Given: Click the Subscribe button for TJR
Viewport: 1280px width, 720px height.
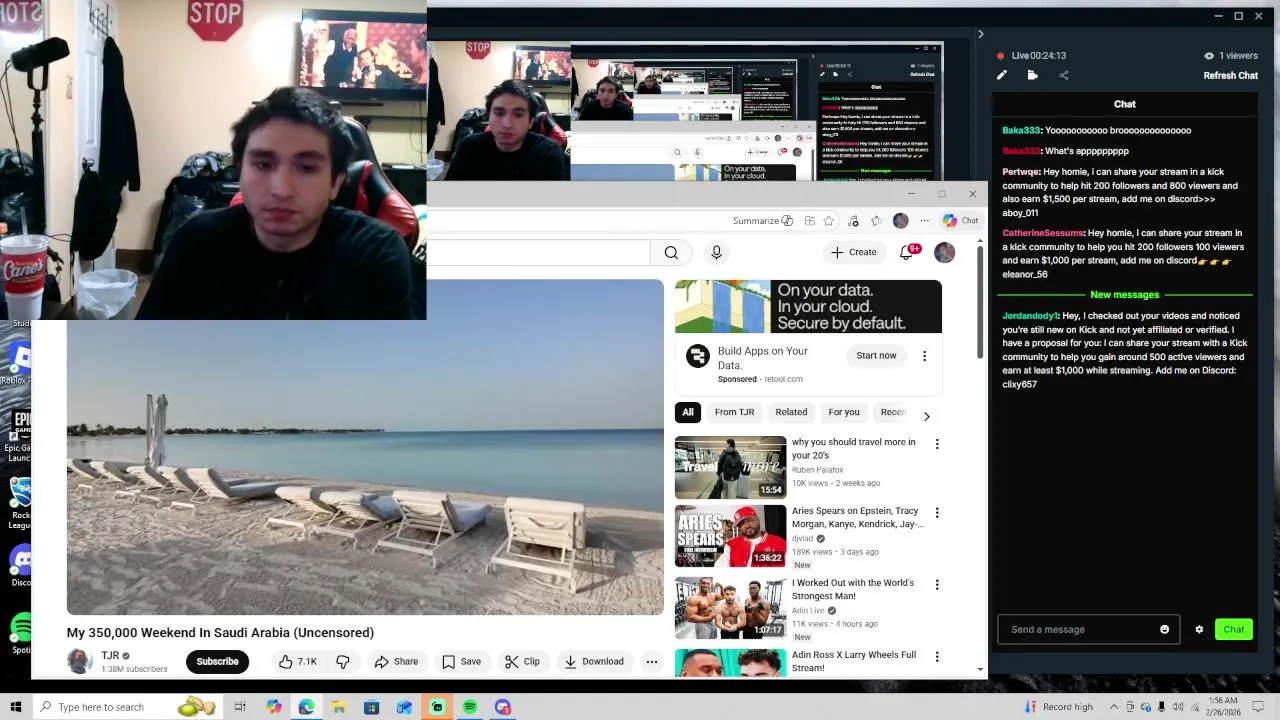Looking at the screenshot, I should (x=217, y=661).
